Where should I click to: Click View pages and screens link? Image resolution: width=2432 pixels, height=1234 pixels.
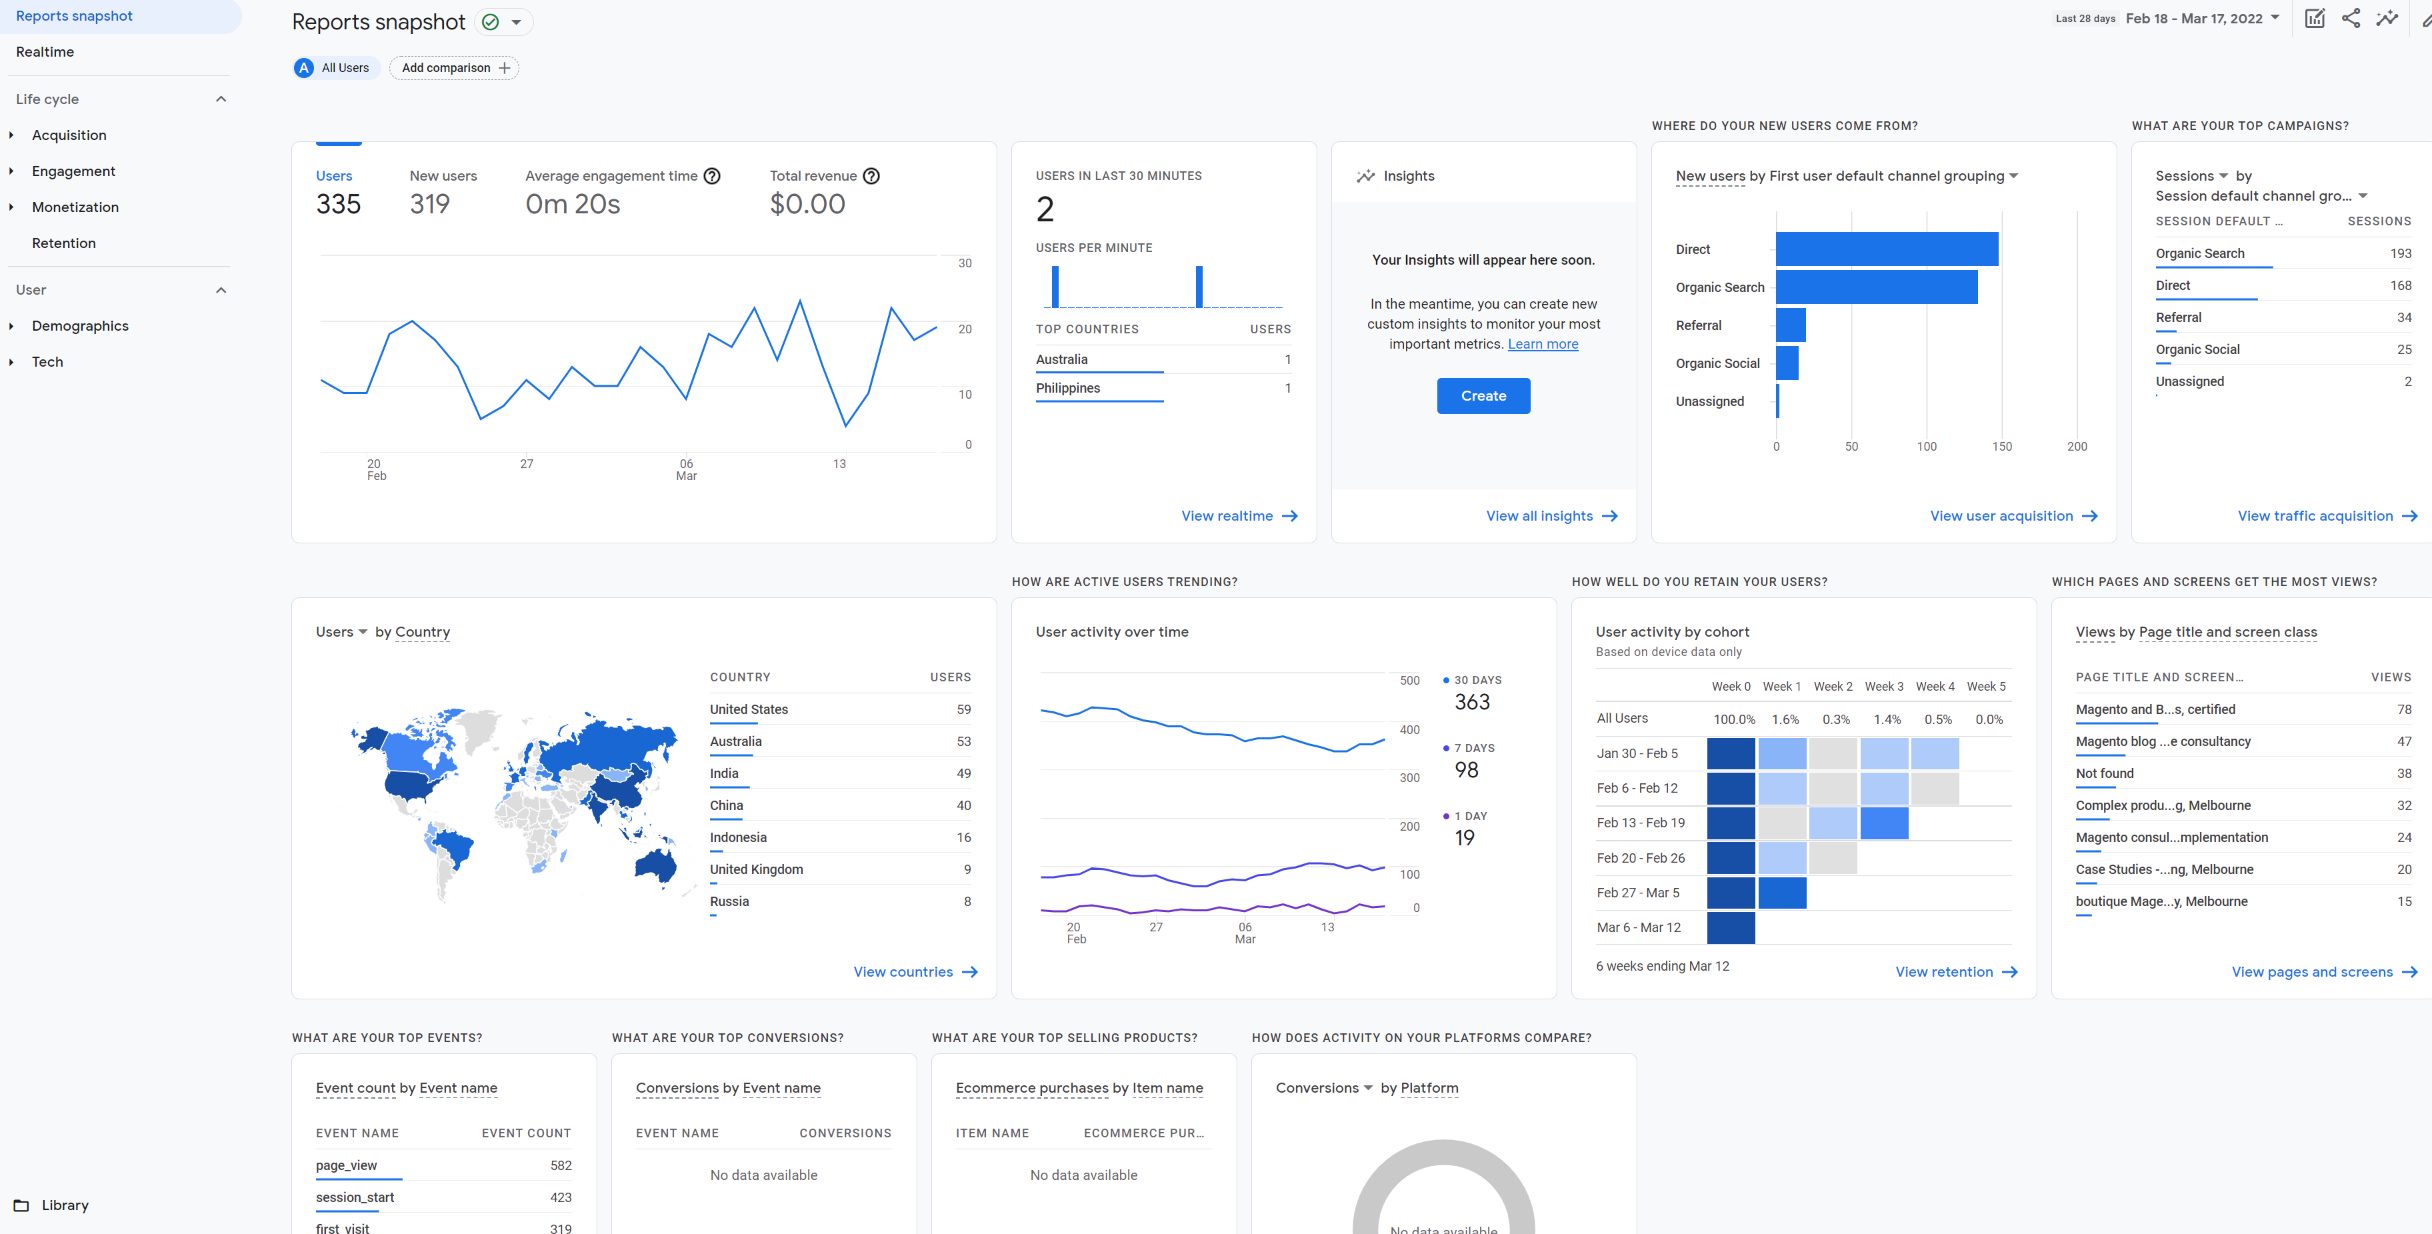point(2324,972)
